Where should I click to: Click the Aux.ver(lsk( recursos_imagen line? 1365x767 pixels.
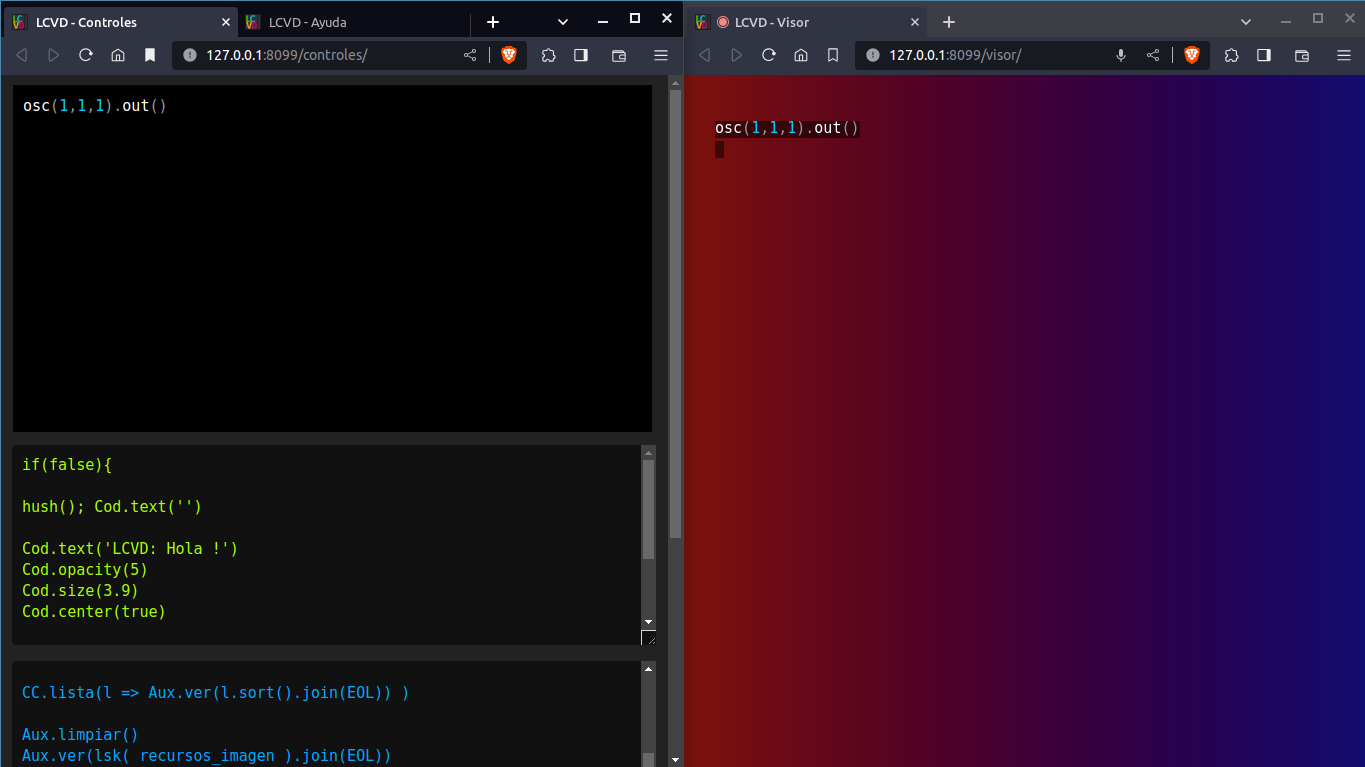(207, 755)
